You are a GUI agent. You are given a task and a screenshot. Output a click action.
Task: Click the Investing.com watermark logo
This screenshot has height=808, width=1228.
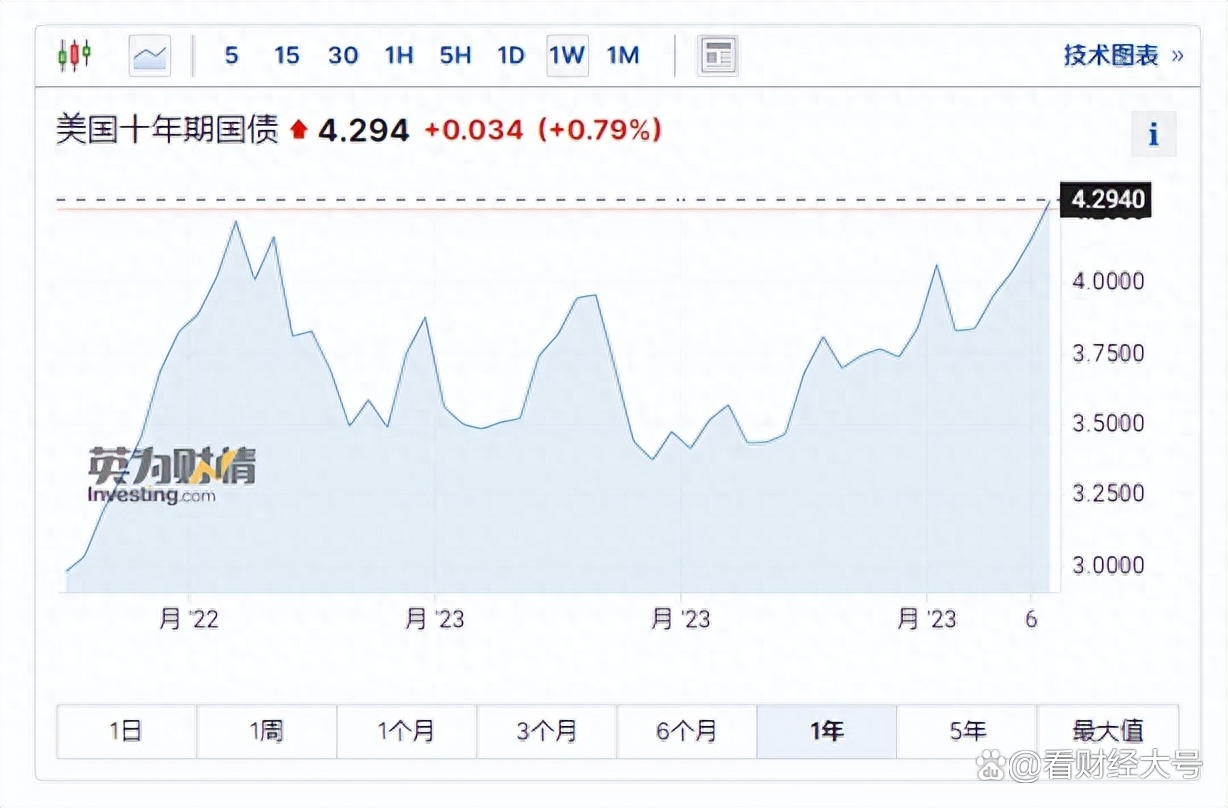pos(171,477)
